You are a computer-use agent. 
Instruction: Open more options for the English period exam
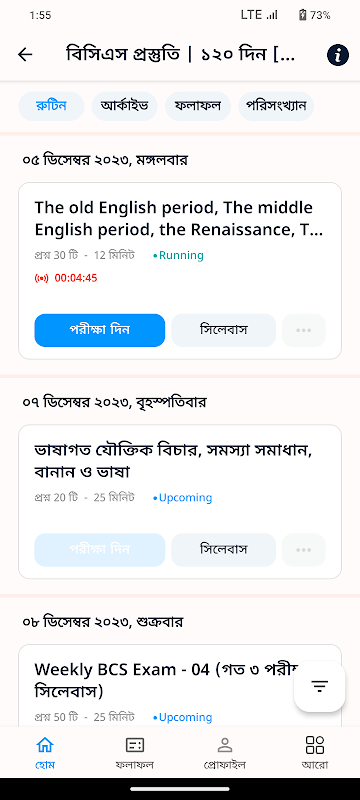pyautogui.click(x=303, y=330)
